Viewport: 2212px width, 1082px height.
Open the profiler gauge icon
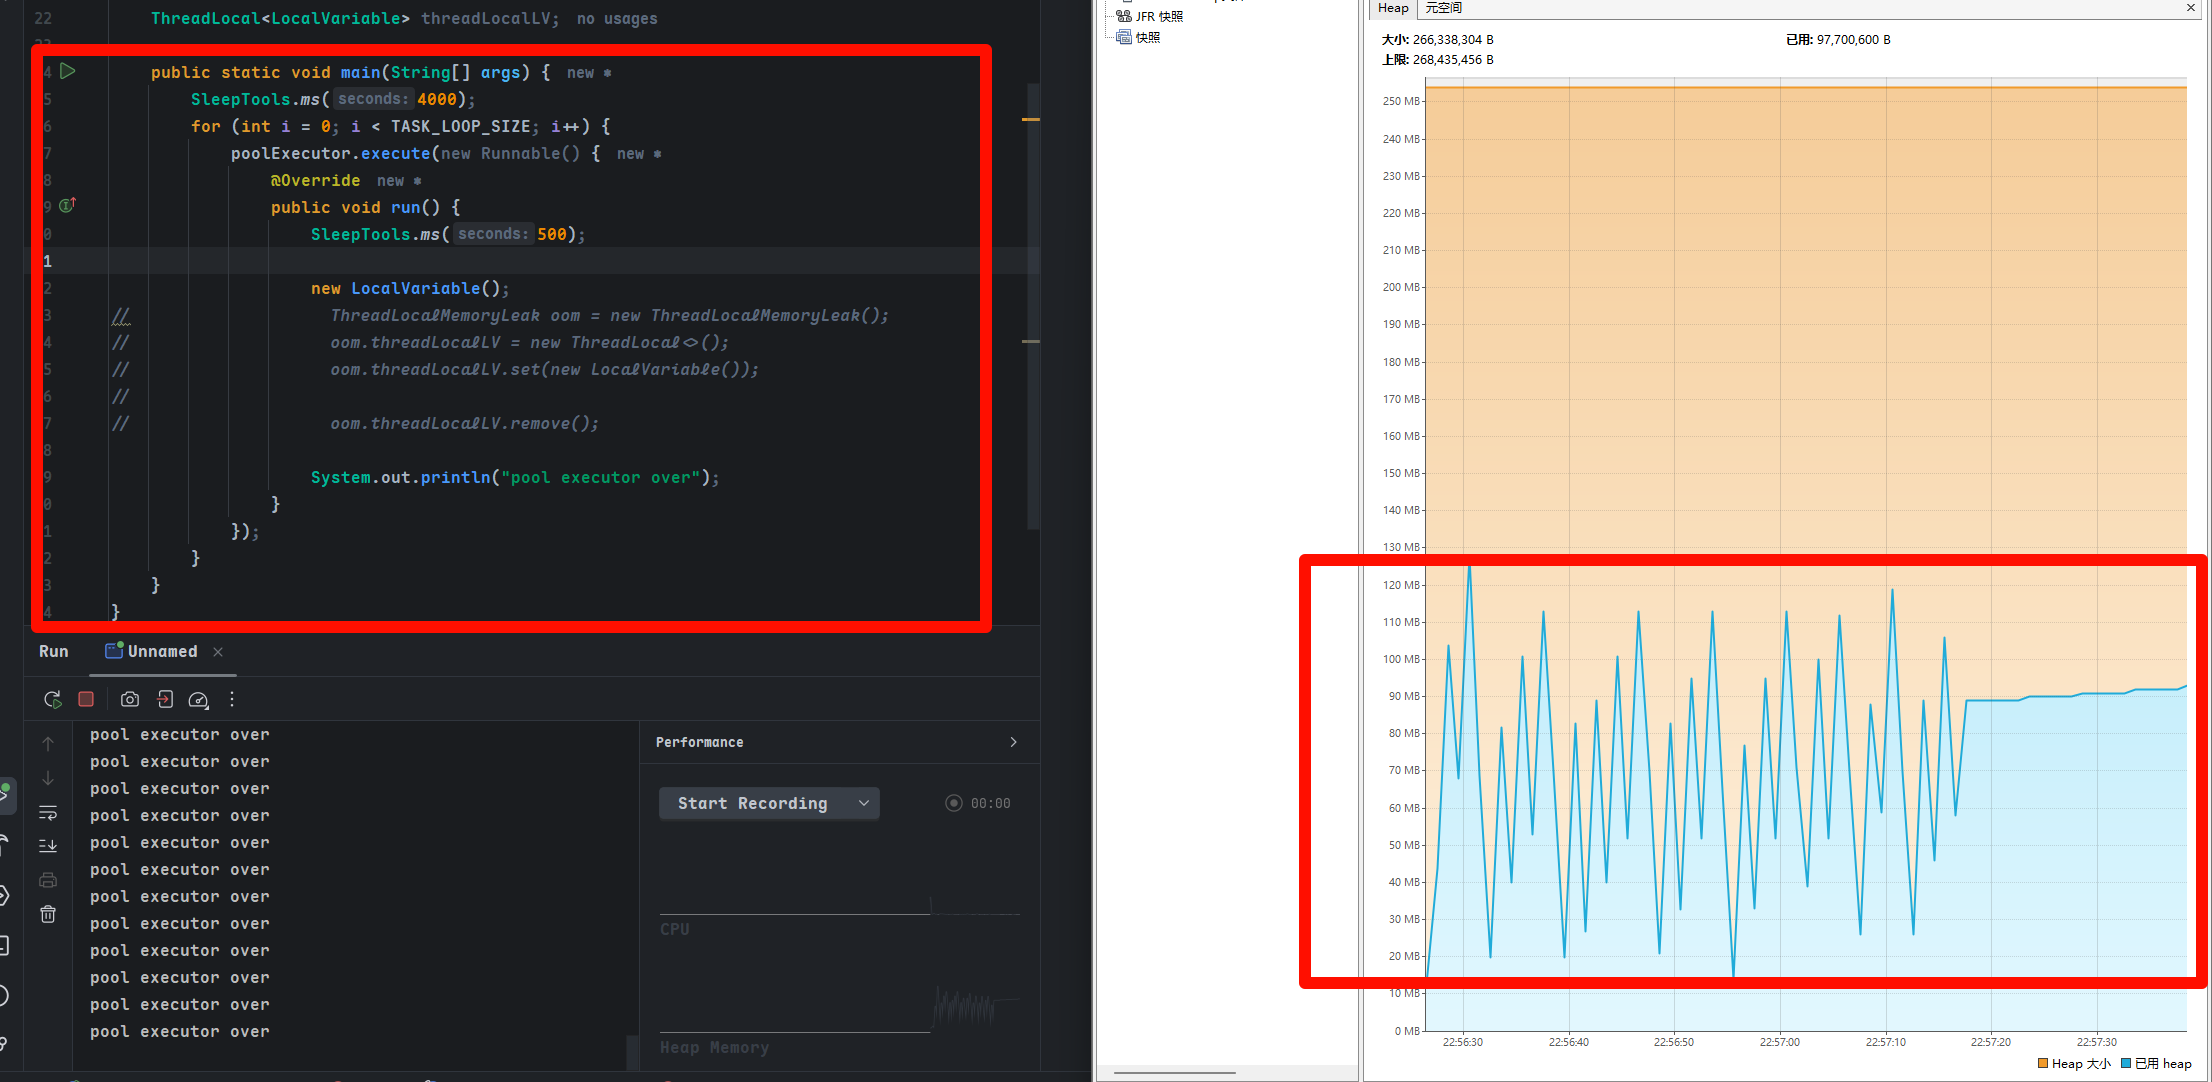[198, 700]
